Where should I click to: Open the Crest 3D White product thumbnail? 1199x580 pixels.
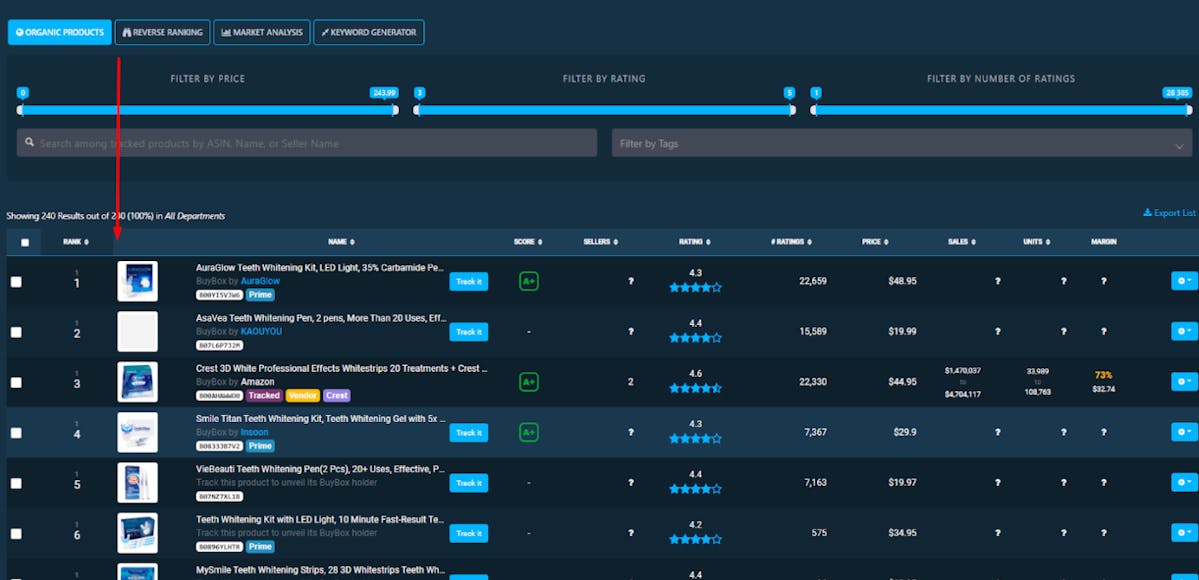click(x=138, y=382)
